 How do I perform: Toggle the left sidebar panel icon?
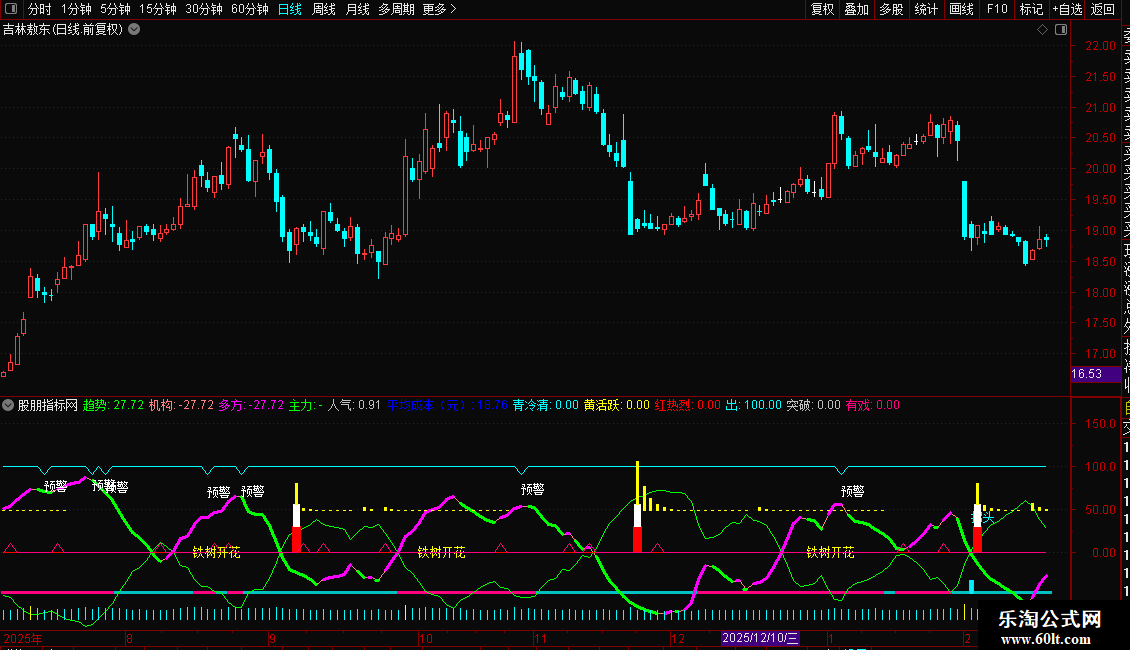pyautogui.click(x=10, y=9)
